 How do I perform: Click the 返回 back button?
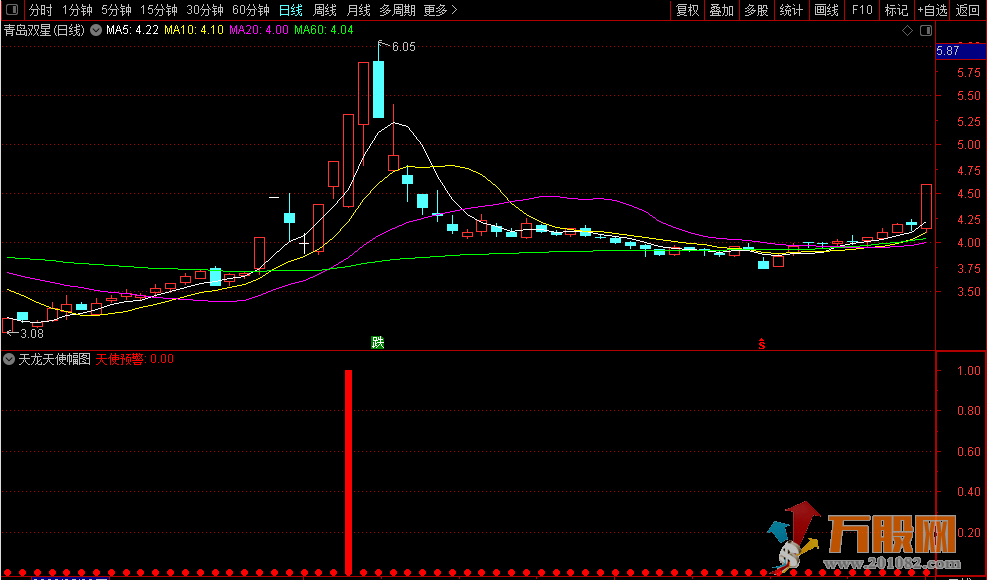pos(967,10)
